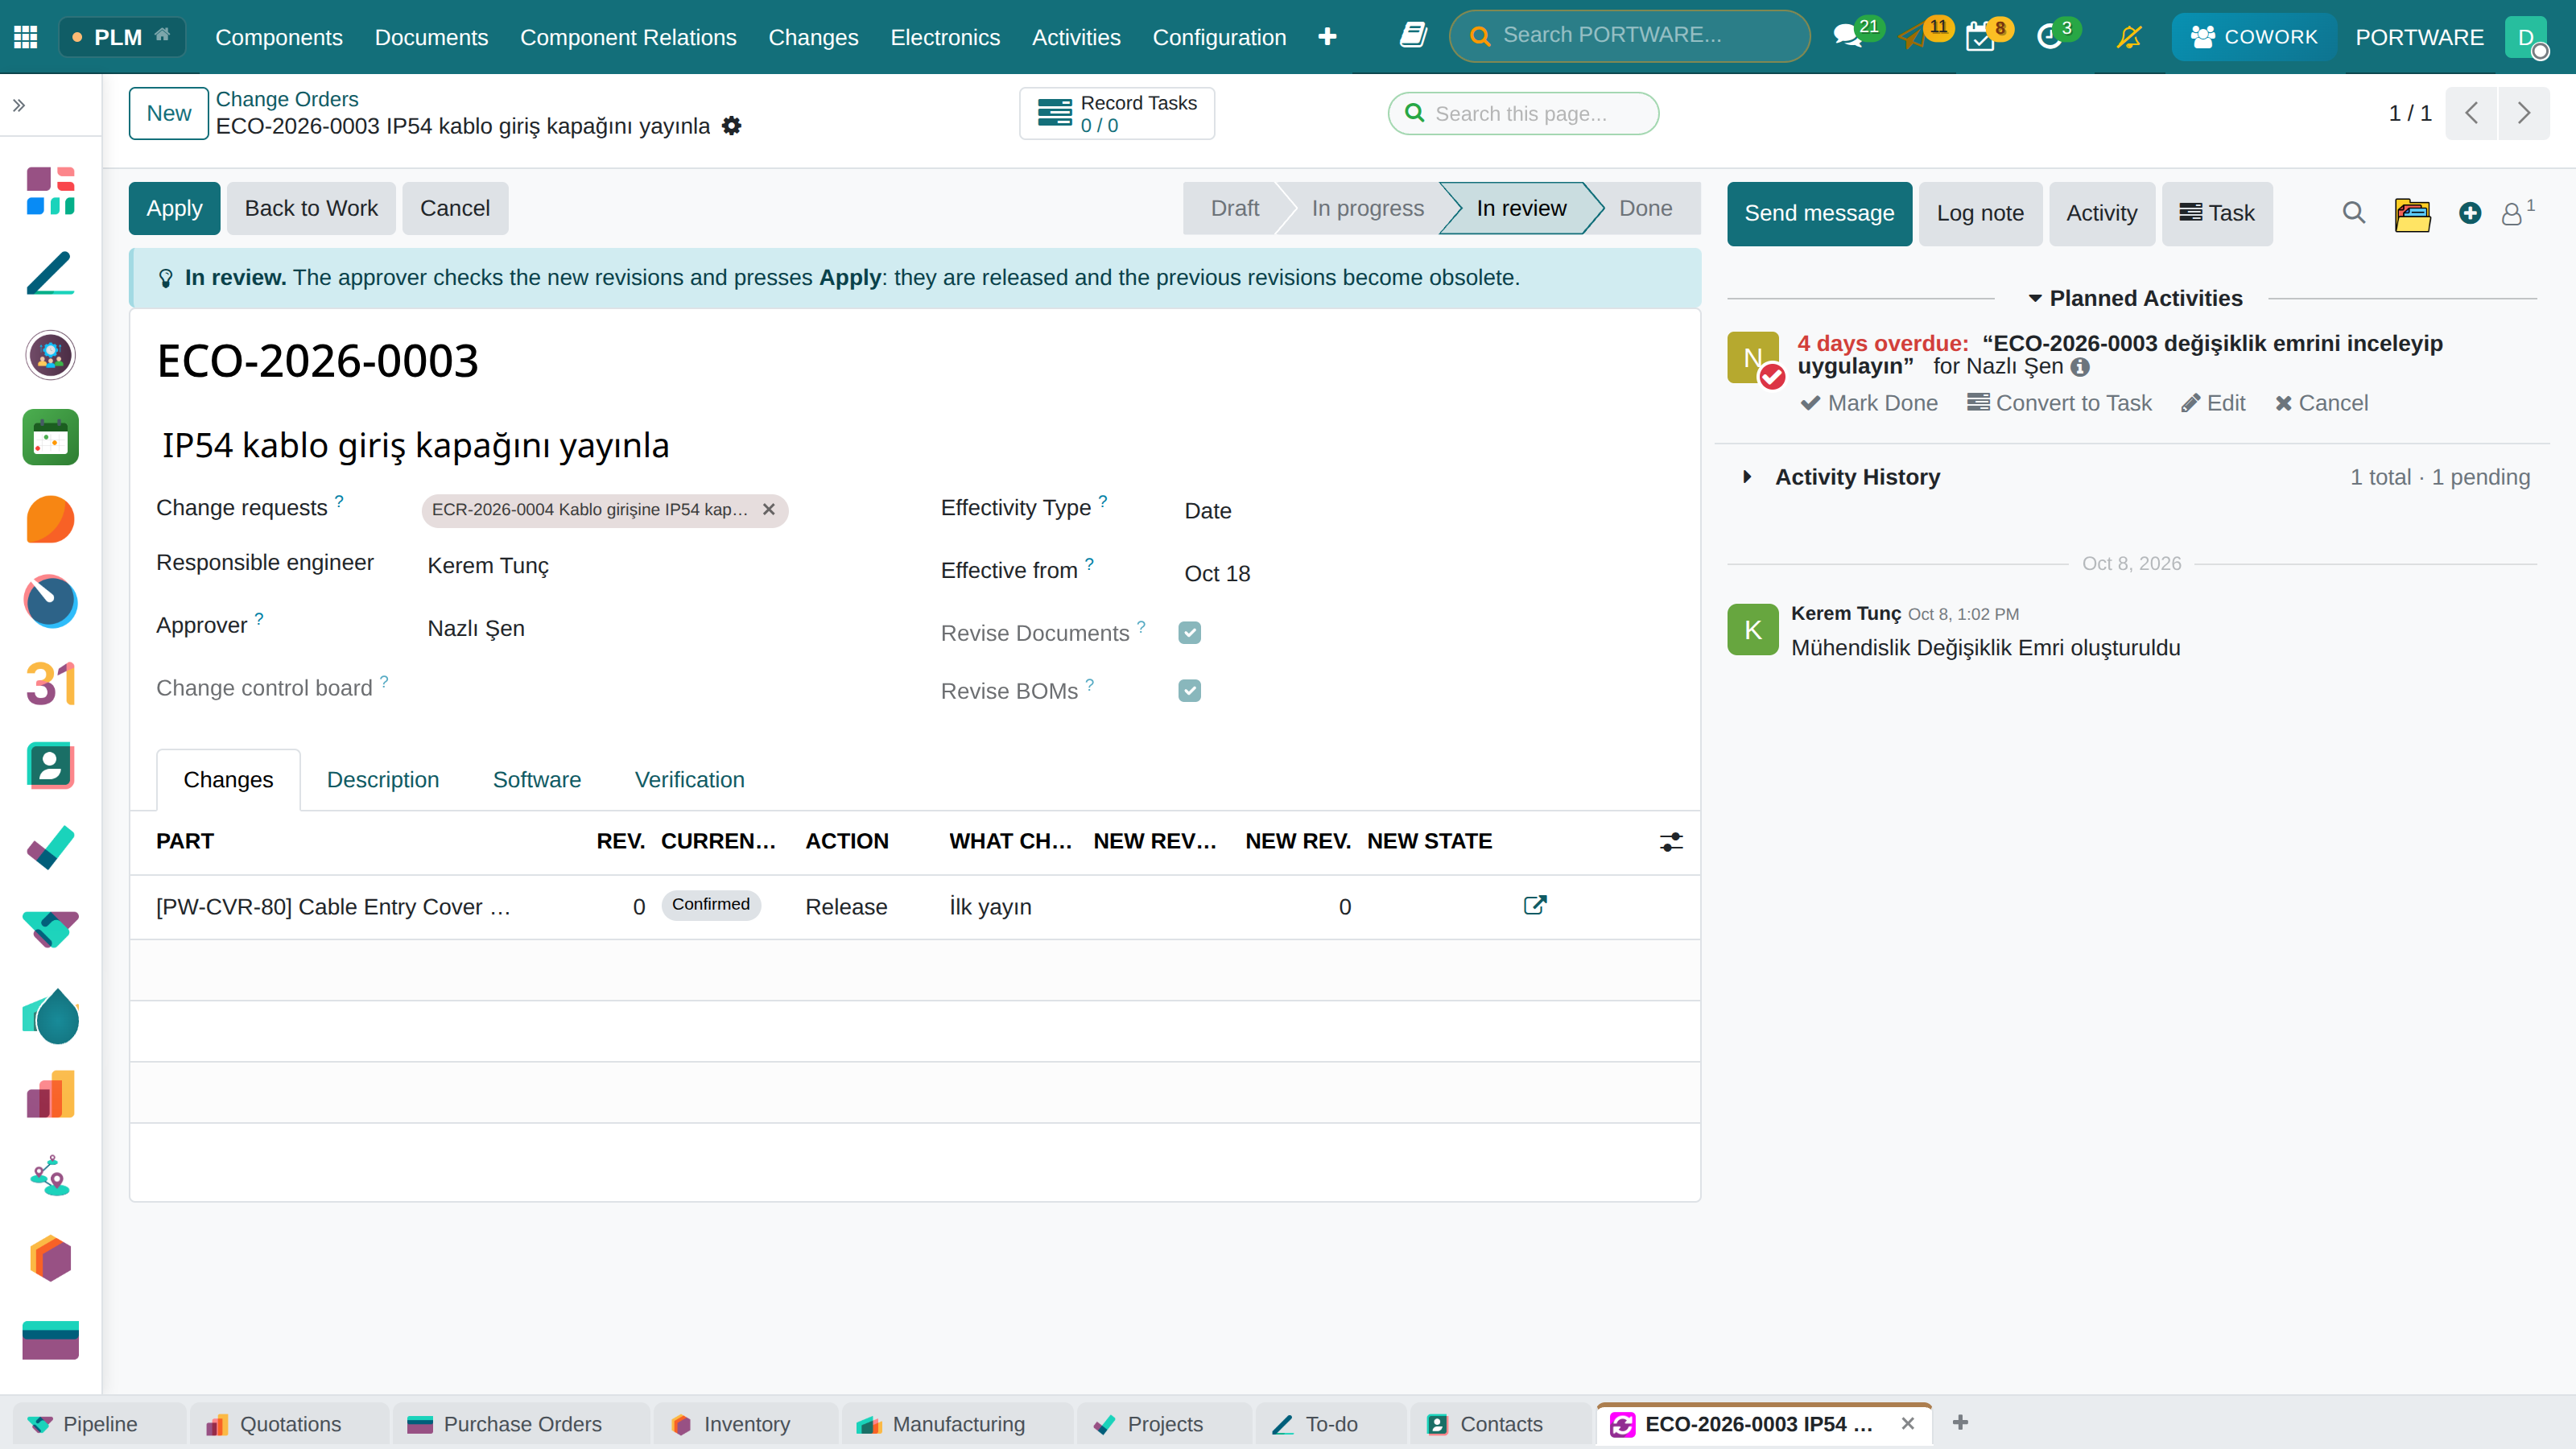The height and width of the screenshot is (1449, 2576).
Task: Toggle the Revise BOMs checkbox
Action: pyautogui.click(x=1189, y=691)
